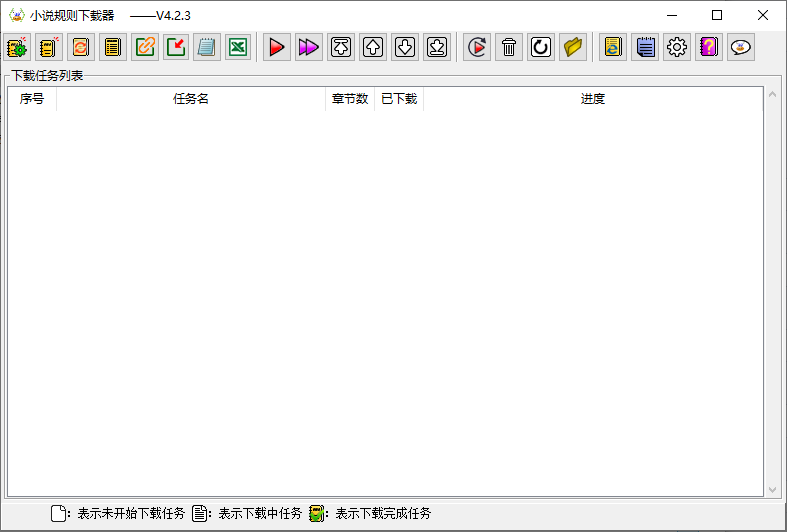Click the orange refresh notebook icon
Viewport: 787px width, 532px height.
(x=81, y=47)
